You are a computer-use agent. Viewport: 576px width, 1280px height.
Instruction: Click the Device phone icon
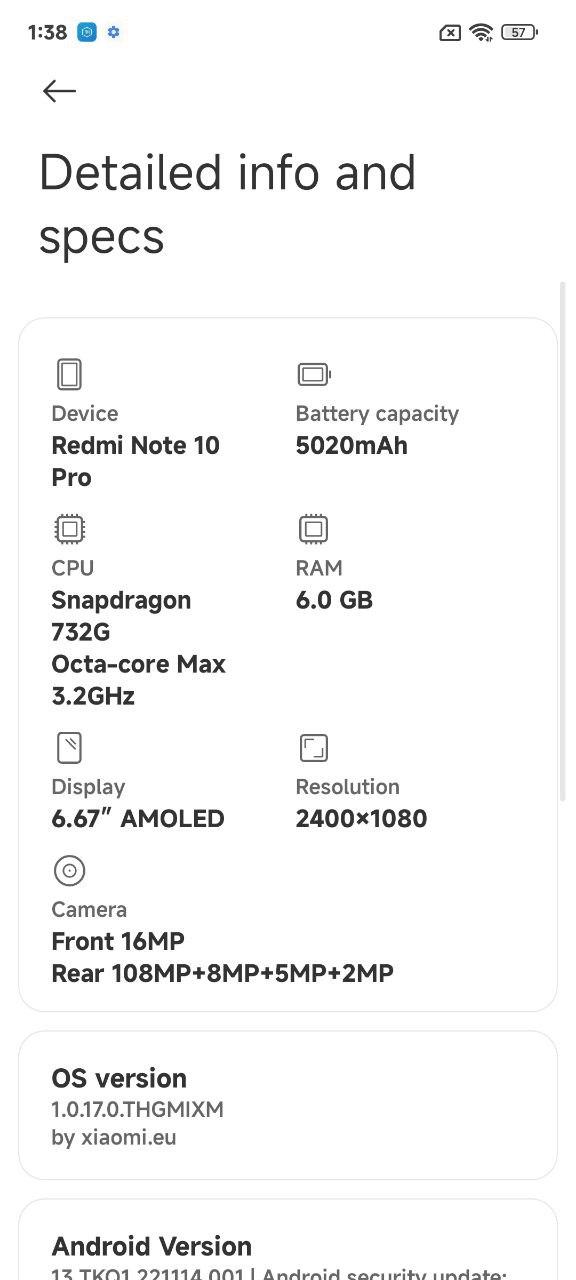point(69,374)
